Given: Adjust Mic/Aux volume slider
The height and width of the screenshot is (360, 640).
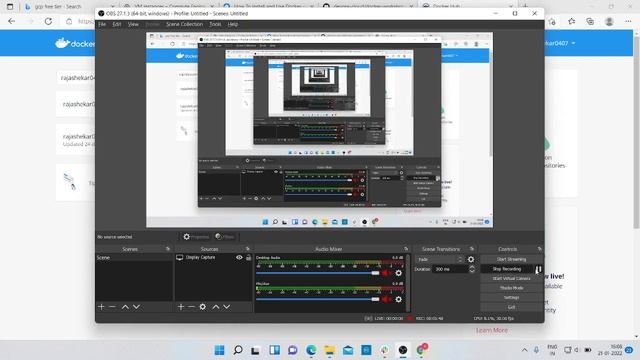Looking at the screenshot, I should [x=318, y=299].
